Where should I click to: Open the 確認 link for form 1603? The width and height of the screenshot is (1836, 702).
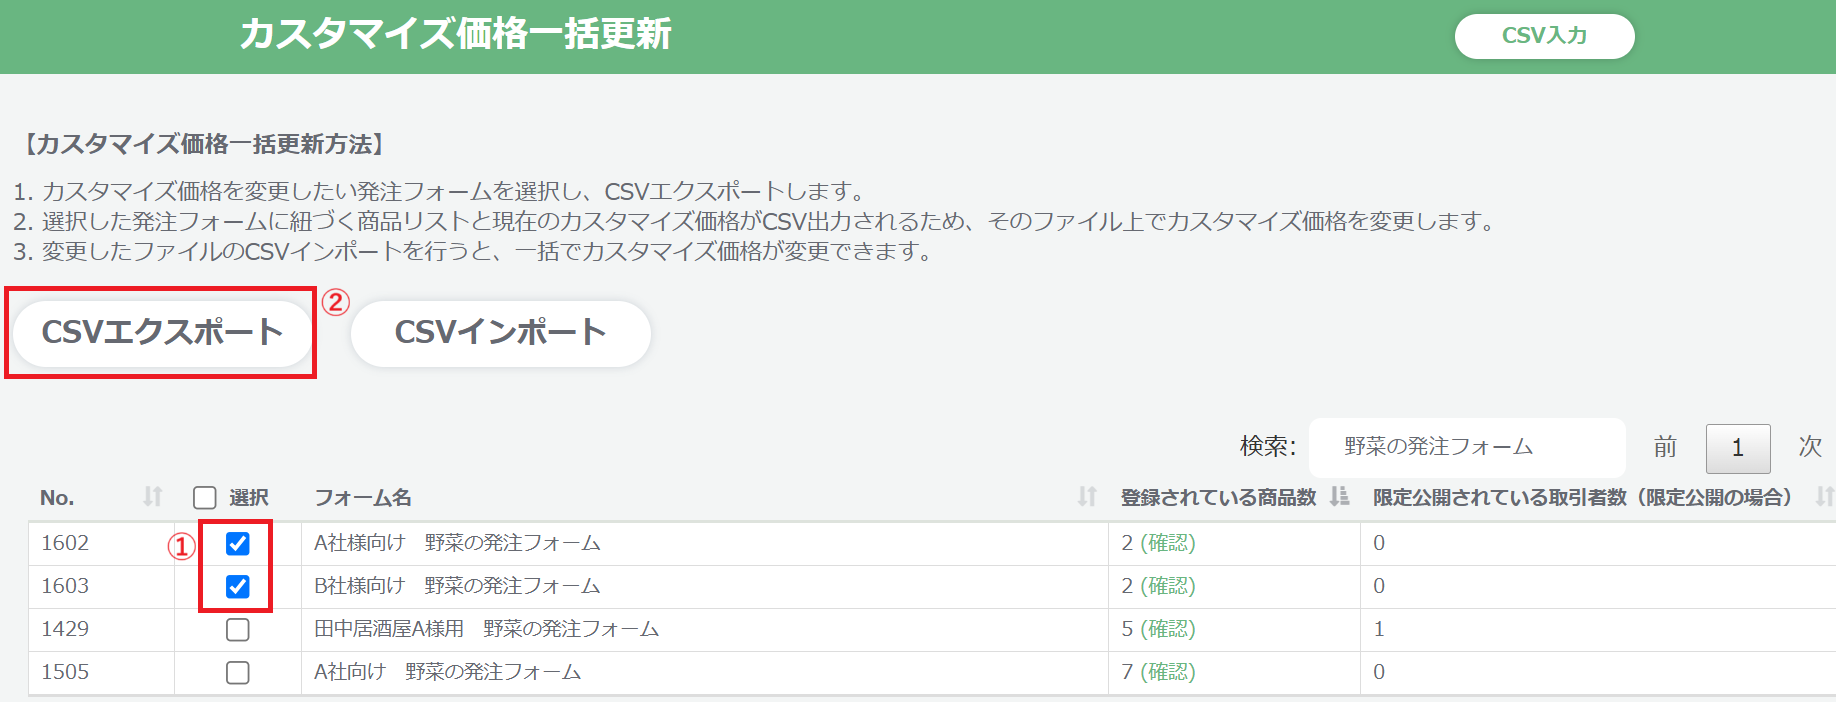click(x=1168, y=586)
